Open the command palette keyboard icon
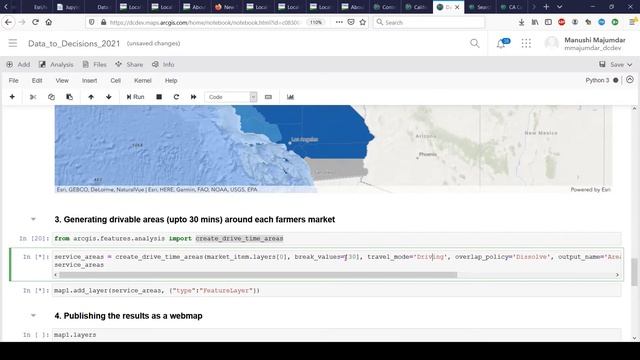The image size is (640, 360). (x=268, y=97)
